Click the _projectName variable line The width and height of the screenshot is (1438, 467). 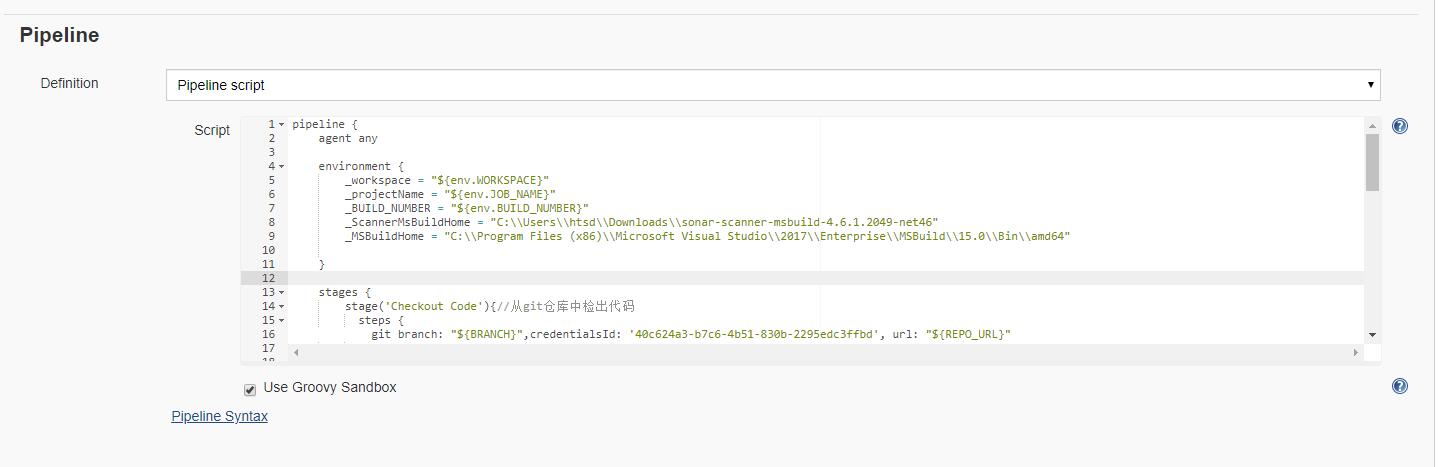coord(450,195)
